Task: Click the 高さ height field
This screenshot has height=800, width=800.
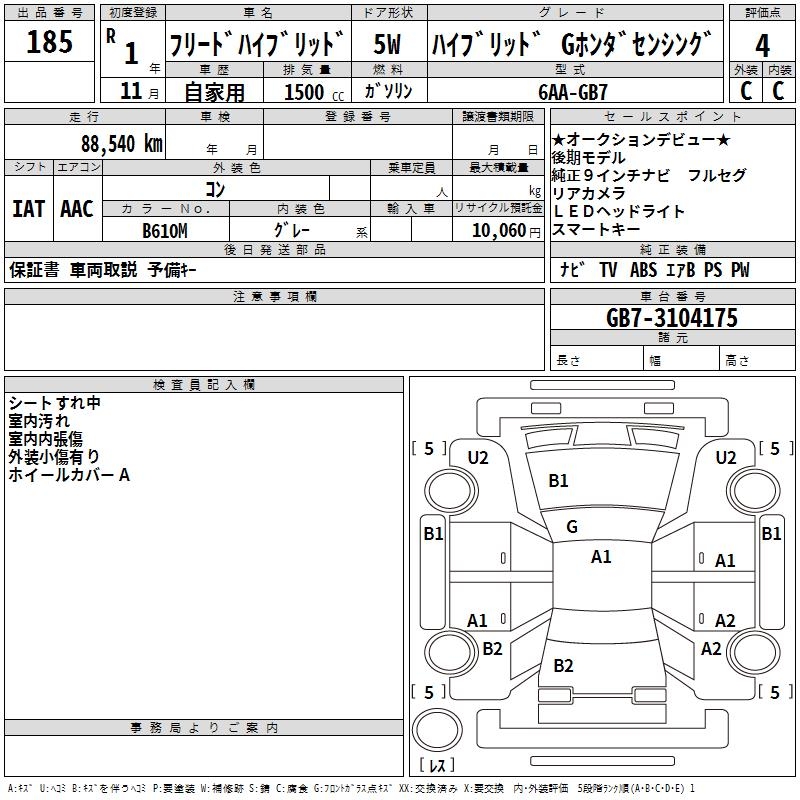Action: click(757, 358)
